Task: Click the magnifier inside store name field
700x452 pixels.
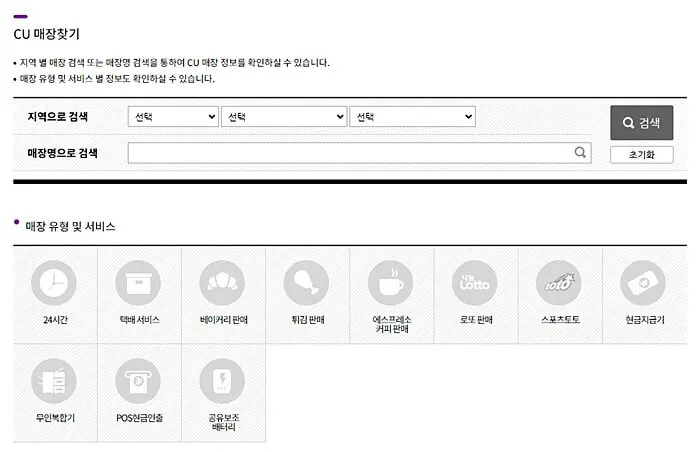Action: click(580, 153)
